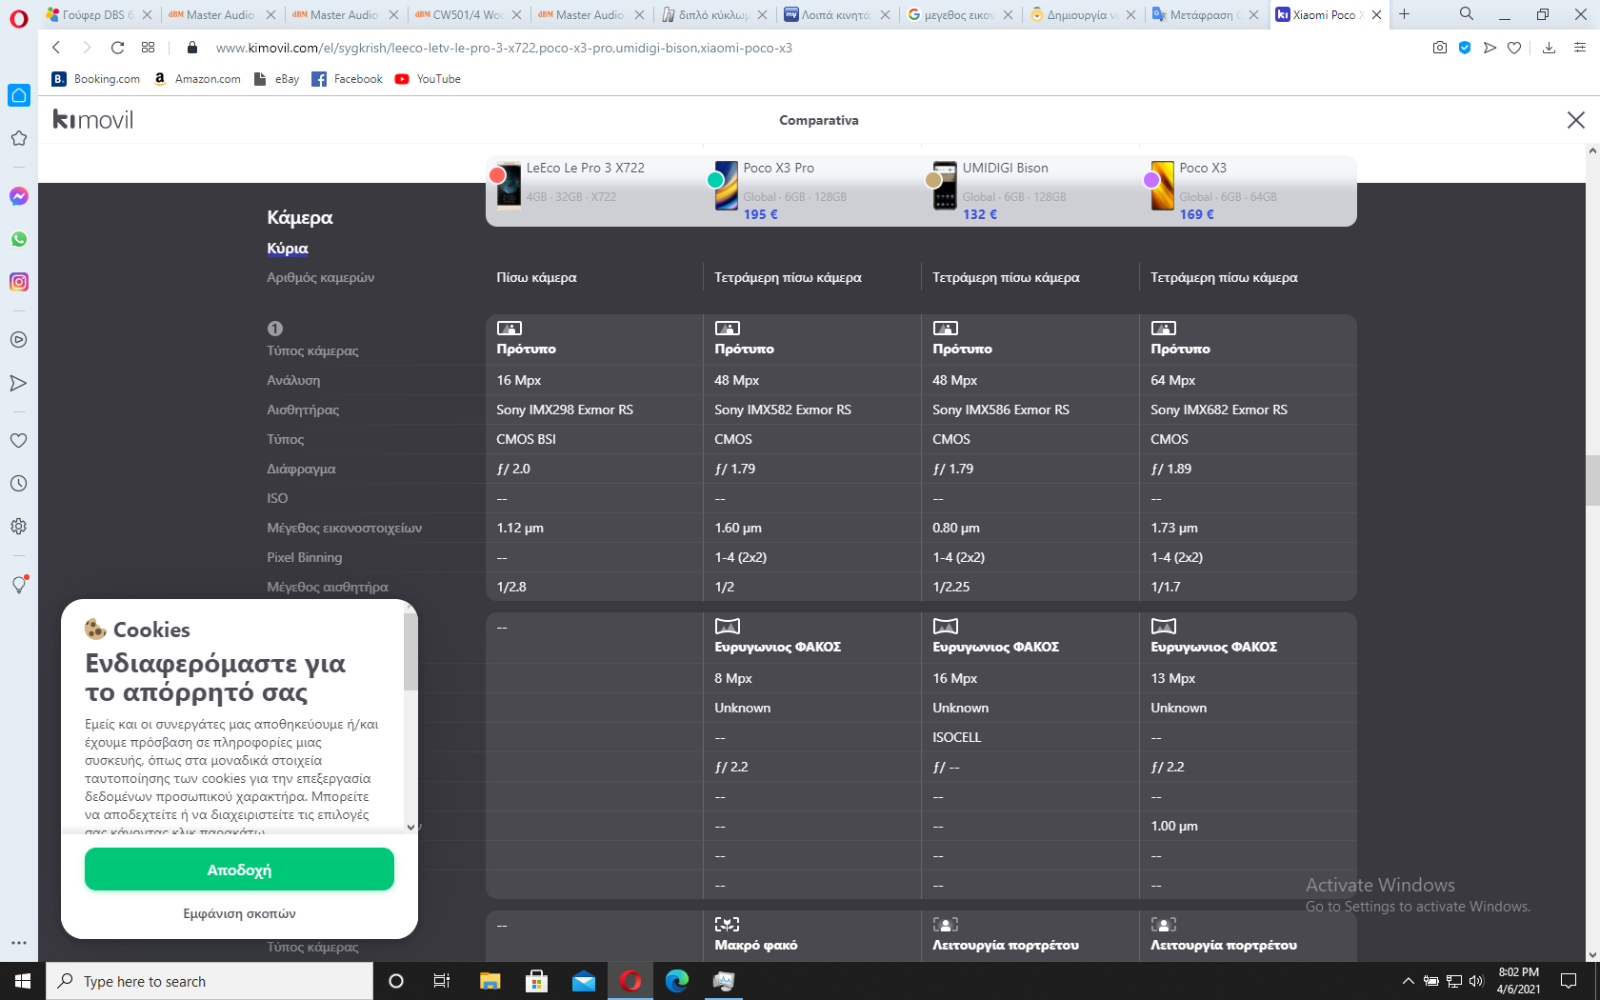Screen dimensions: 1600x1000
Task: Open bookmarks star in Opera sidebar
Action: (x=18, y=138)
